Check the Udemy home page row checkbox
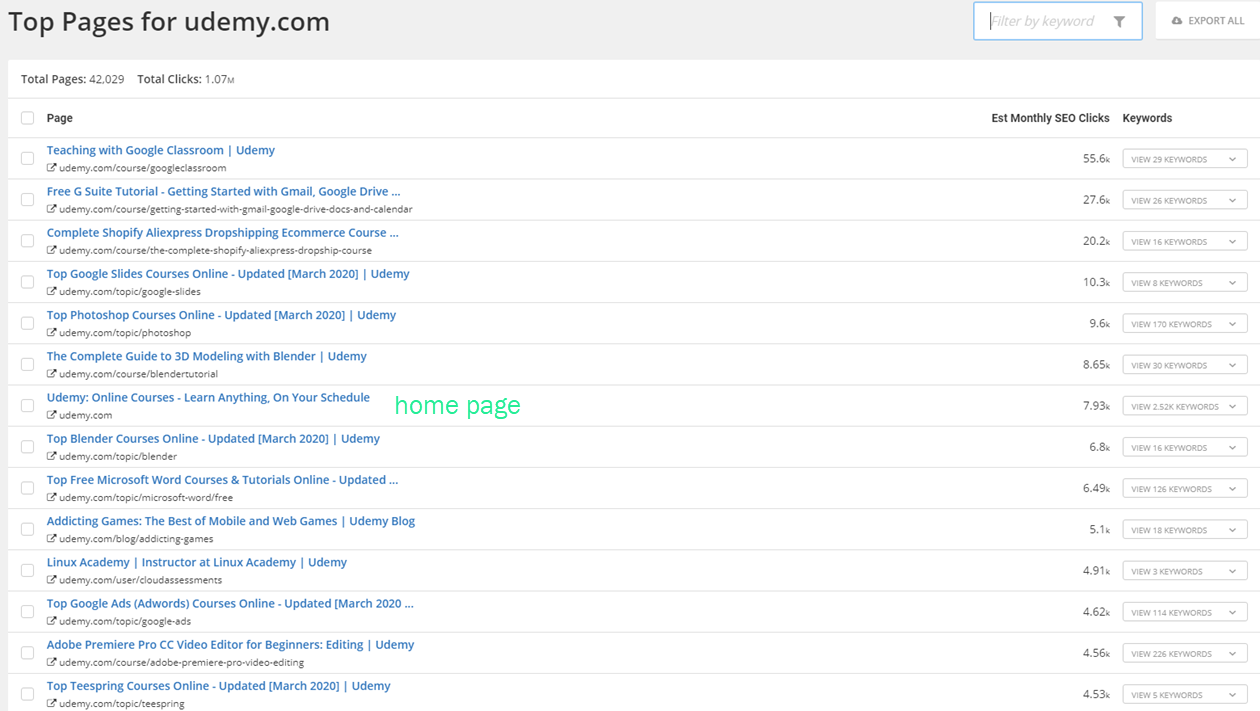 [27, 405]
